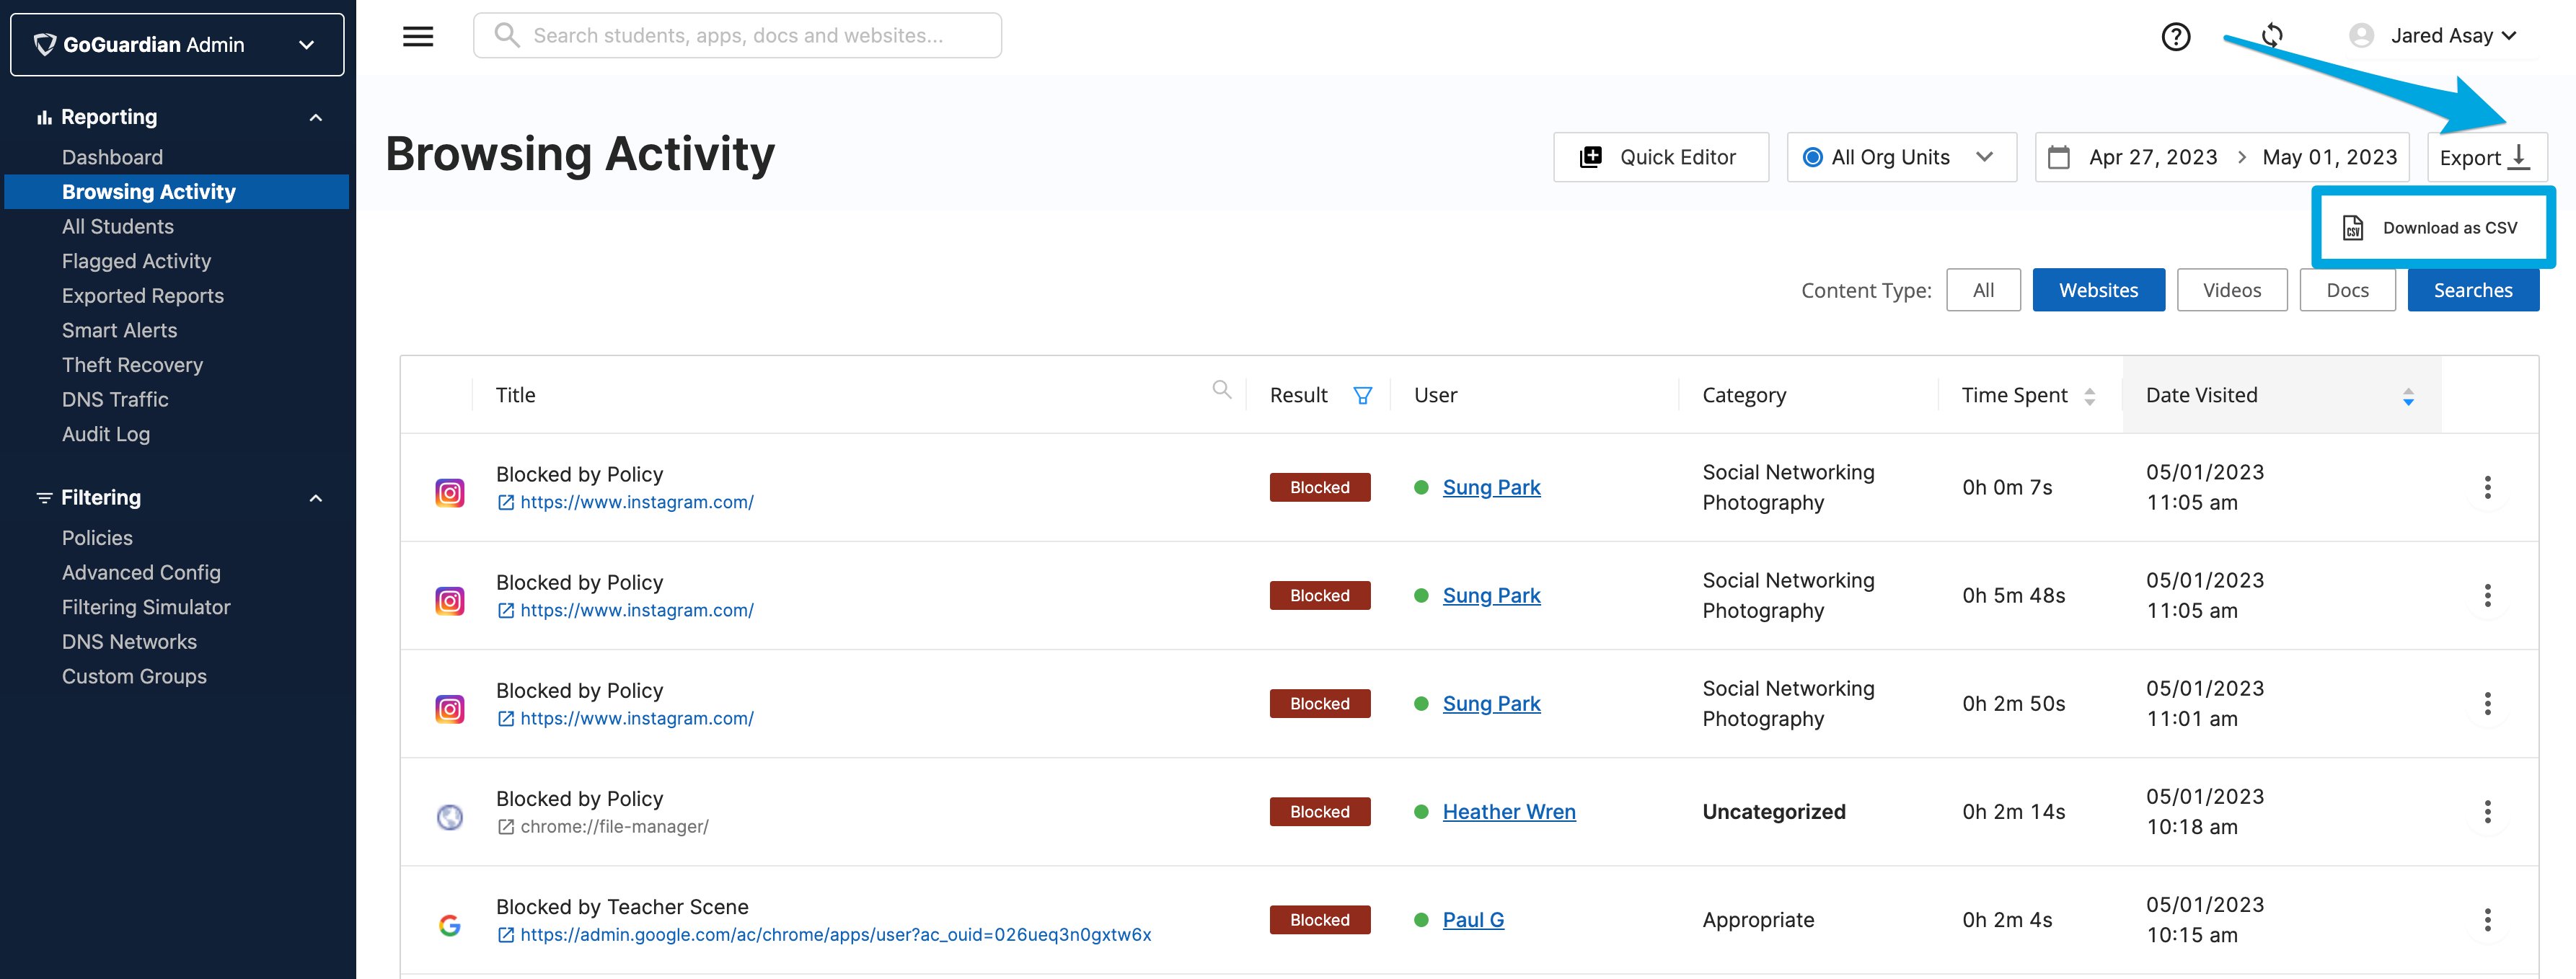Viewport: 2576px width, 979px height.
Task: Click the help question mark icon
Action: 2175,37
